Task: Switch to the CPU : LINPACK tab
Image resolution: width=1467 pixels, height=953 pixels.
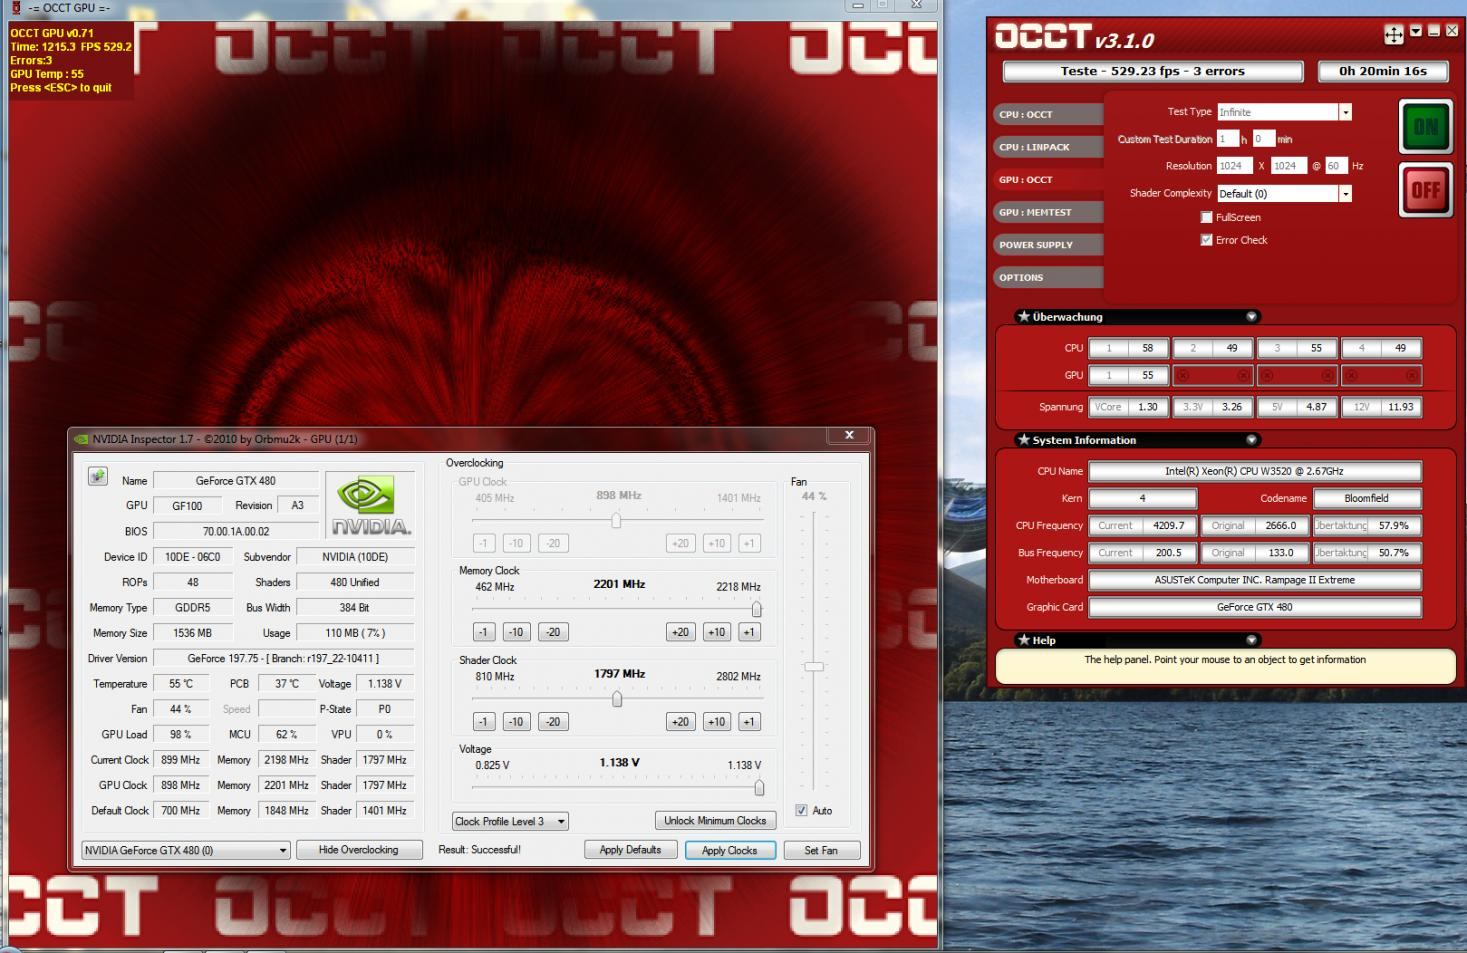Action: point(1048,147)
